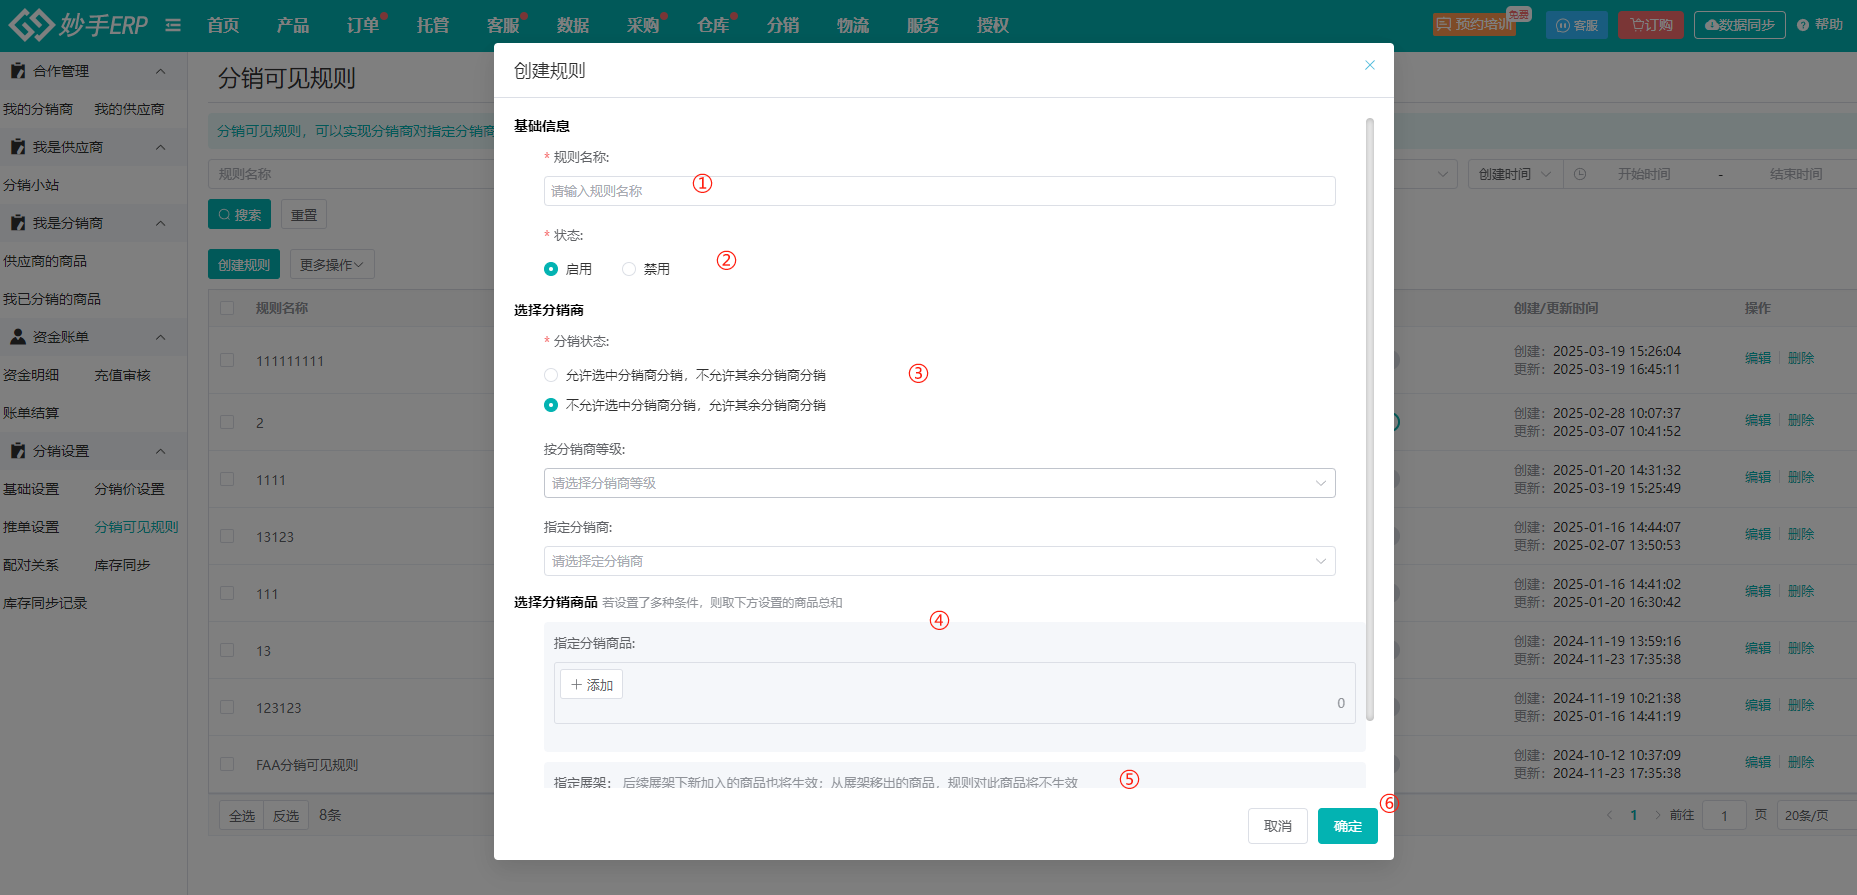Go to 库存同步 in sidebar

pyautogui.click(x=122, y=565)
